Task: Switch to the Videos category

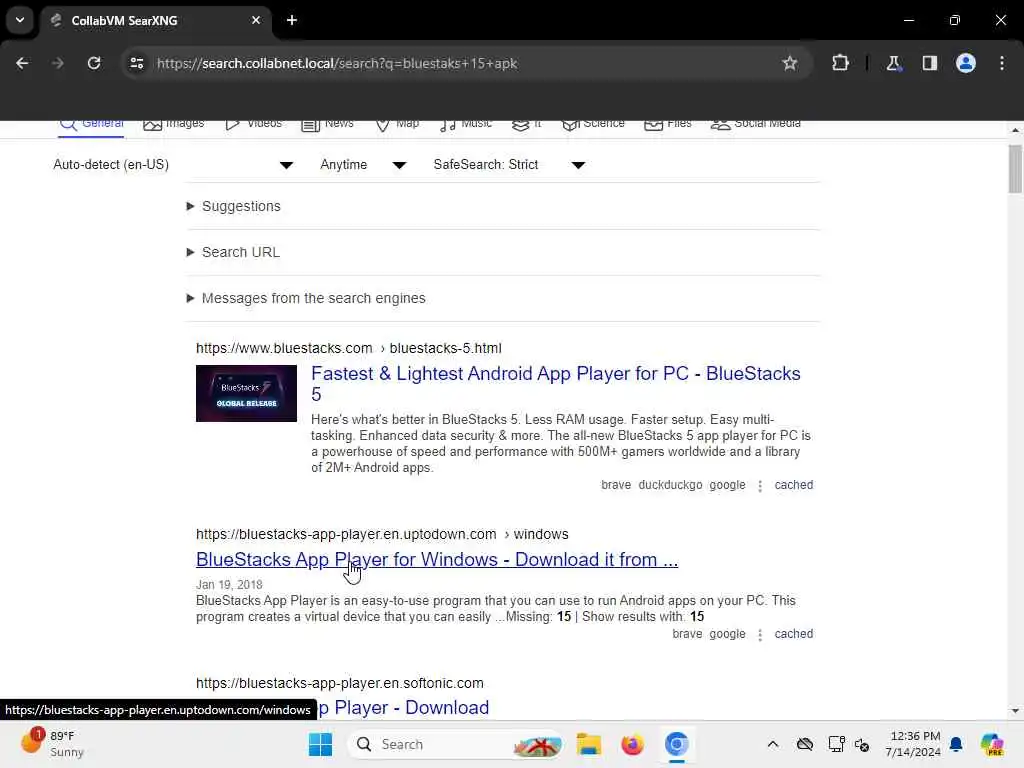Action: pyautogui.click(x=253, y=124)
